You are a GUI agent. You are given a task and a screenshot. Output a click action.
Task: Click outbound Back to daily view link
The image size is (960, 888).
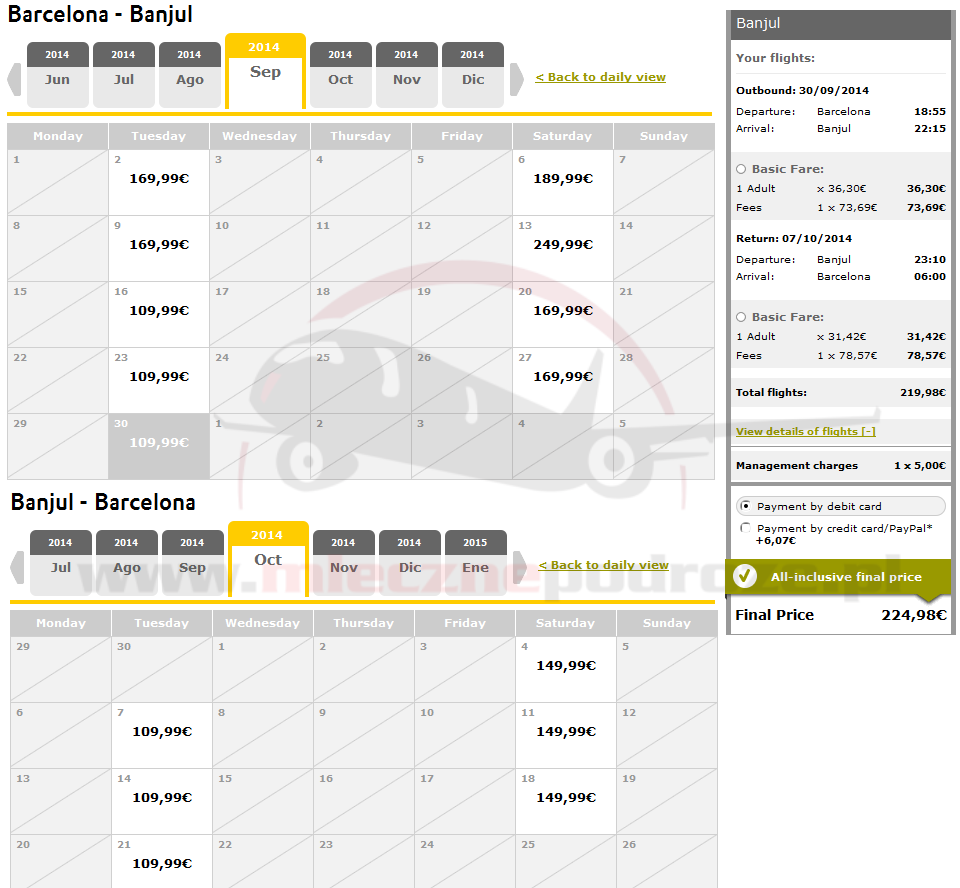coord(600,77)
